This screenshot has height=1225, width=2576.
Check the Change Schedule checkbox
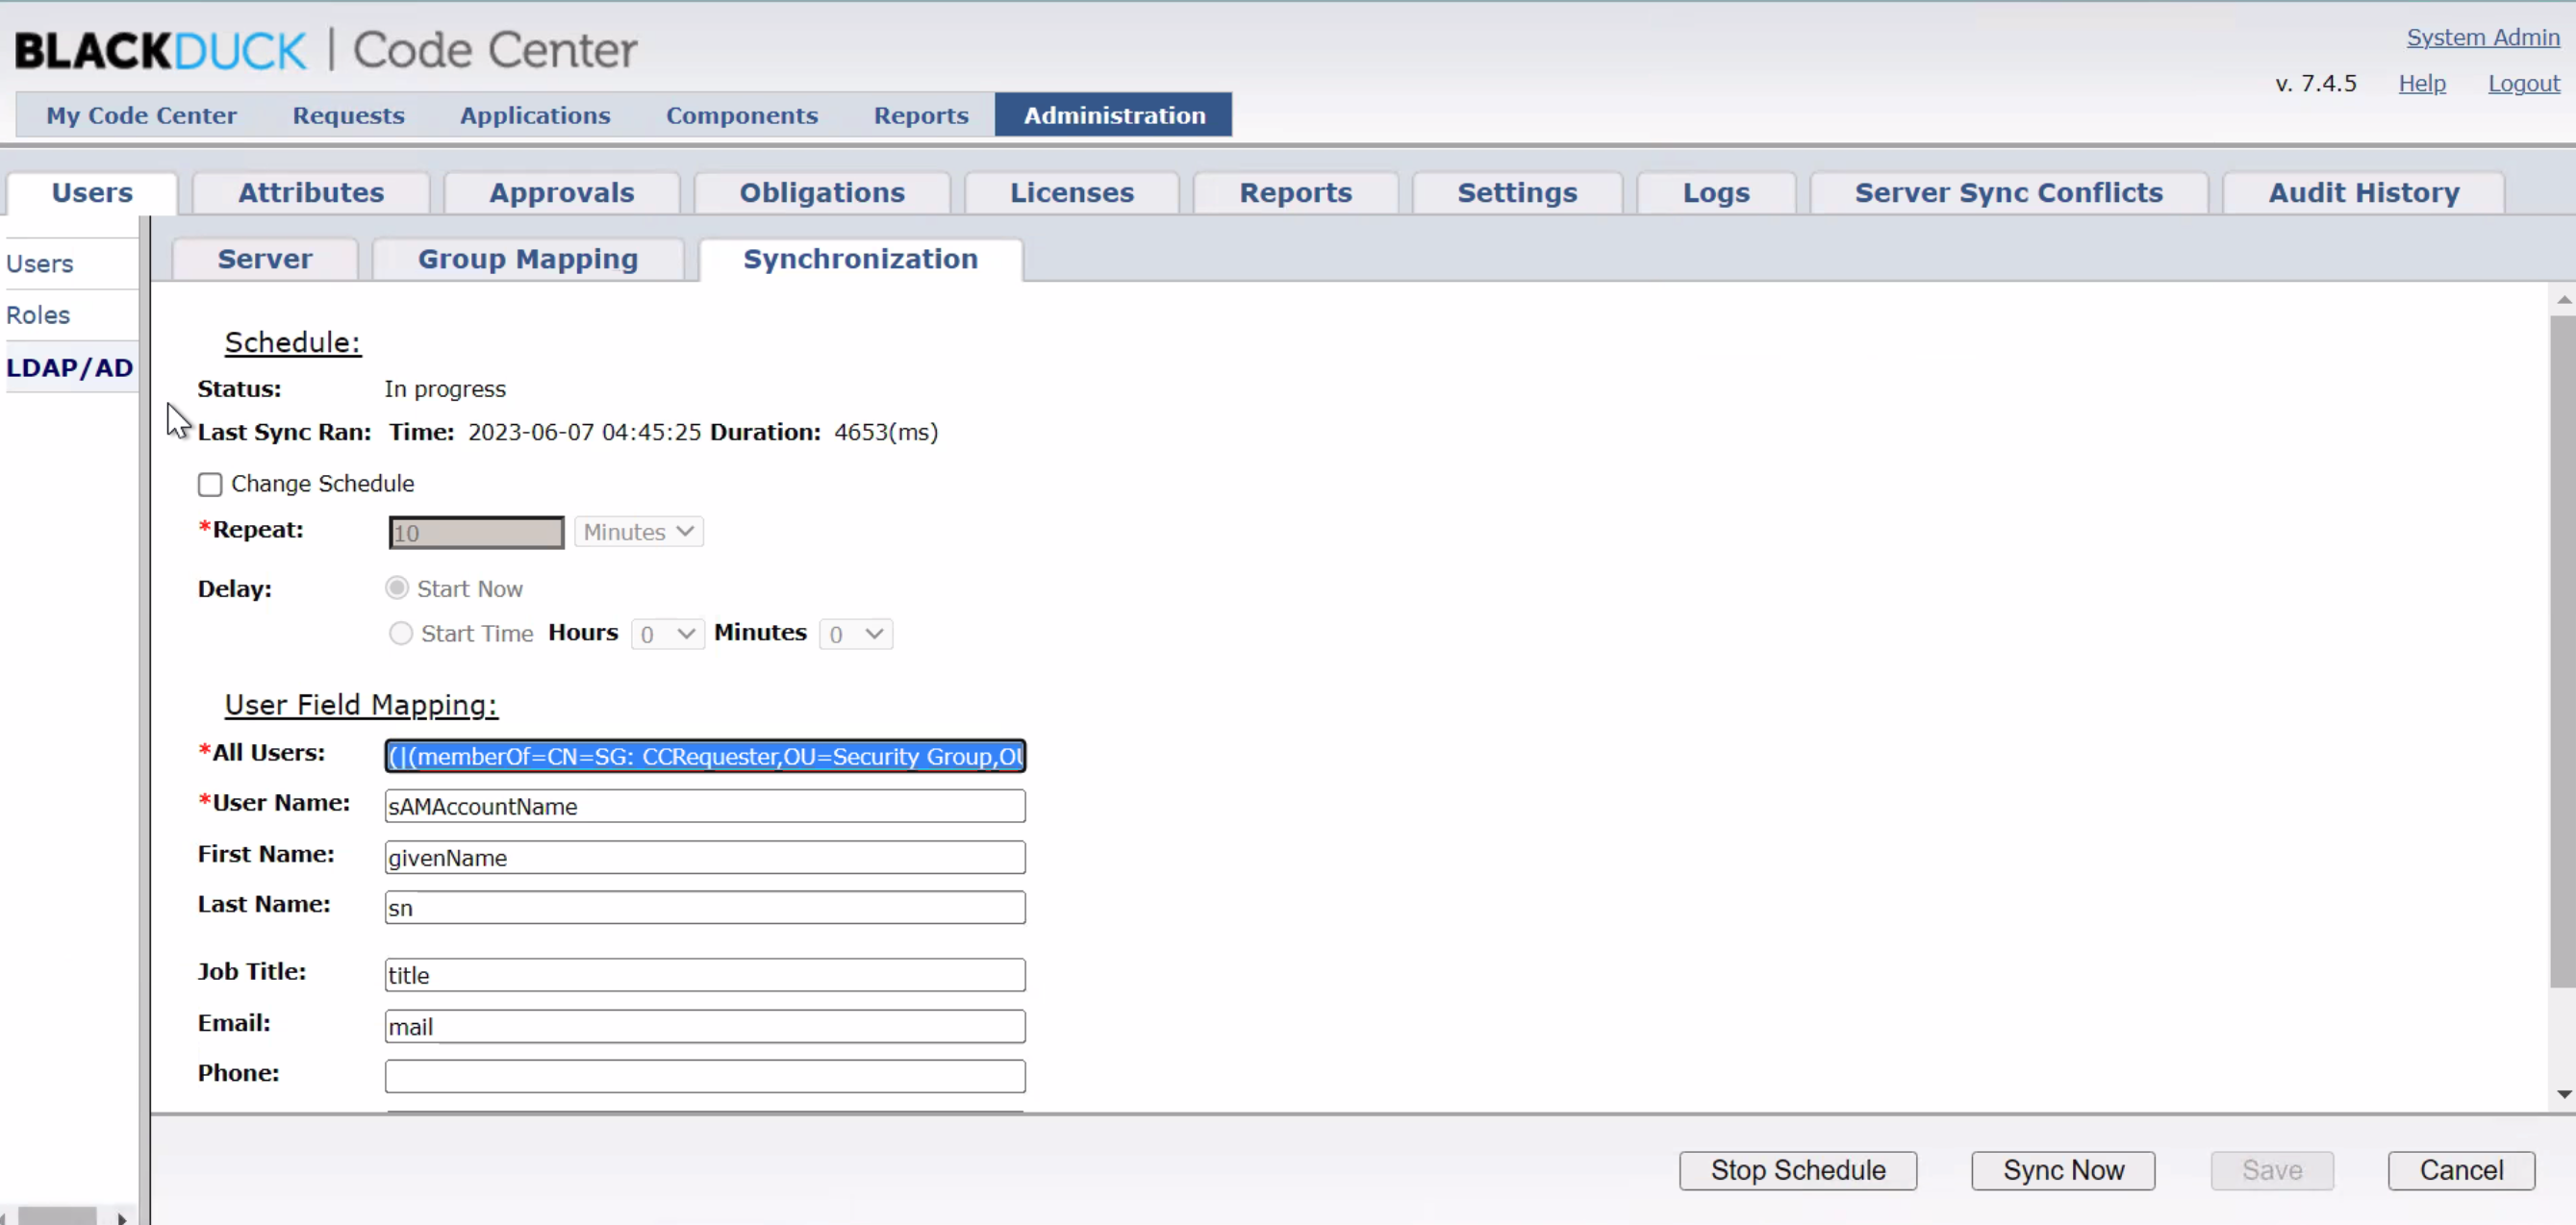209,485
